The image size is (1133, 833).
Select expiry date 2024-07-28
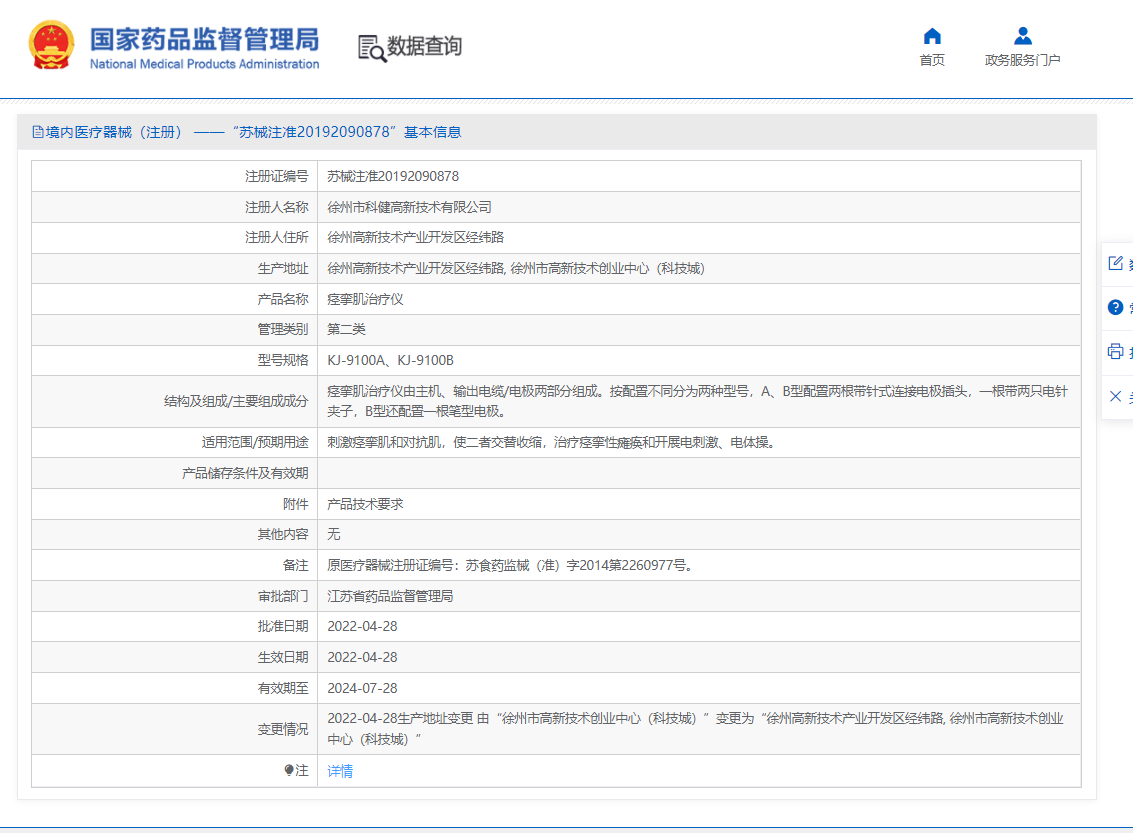[362, 689]
